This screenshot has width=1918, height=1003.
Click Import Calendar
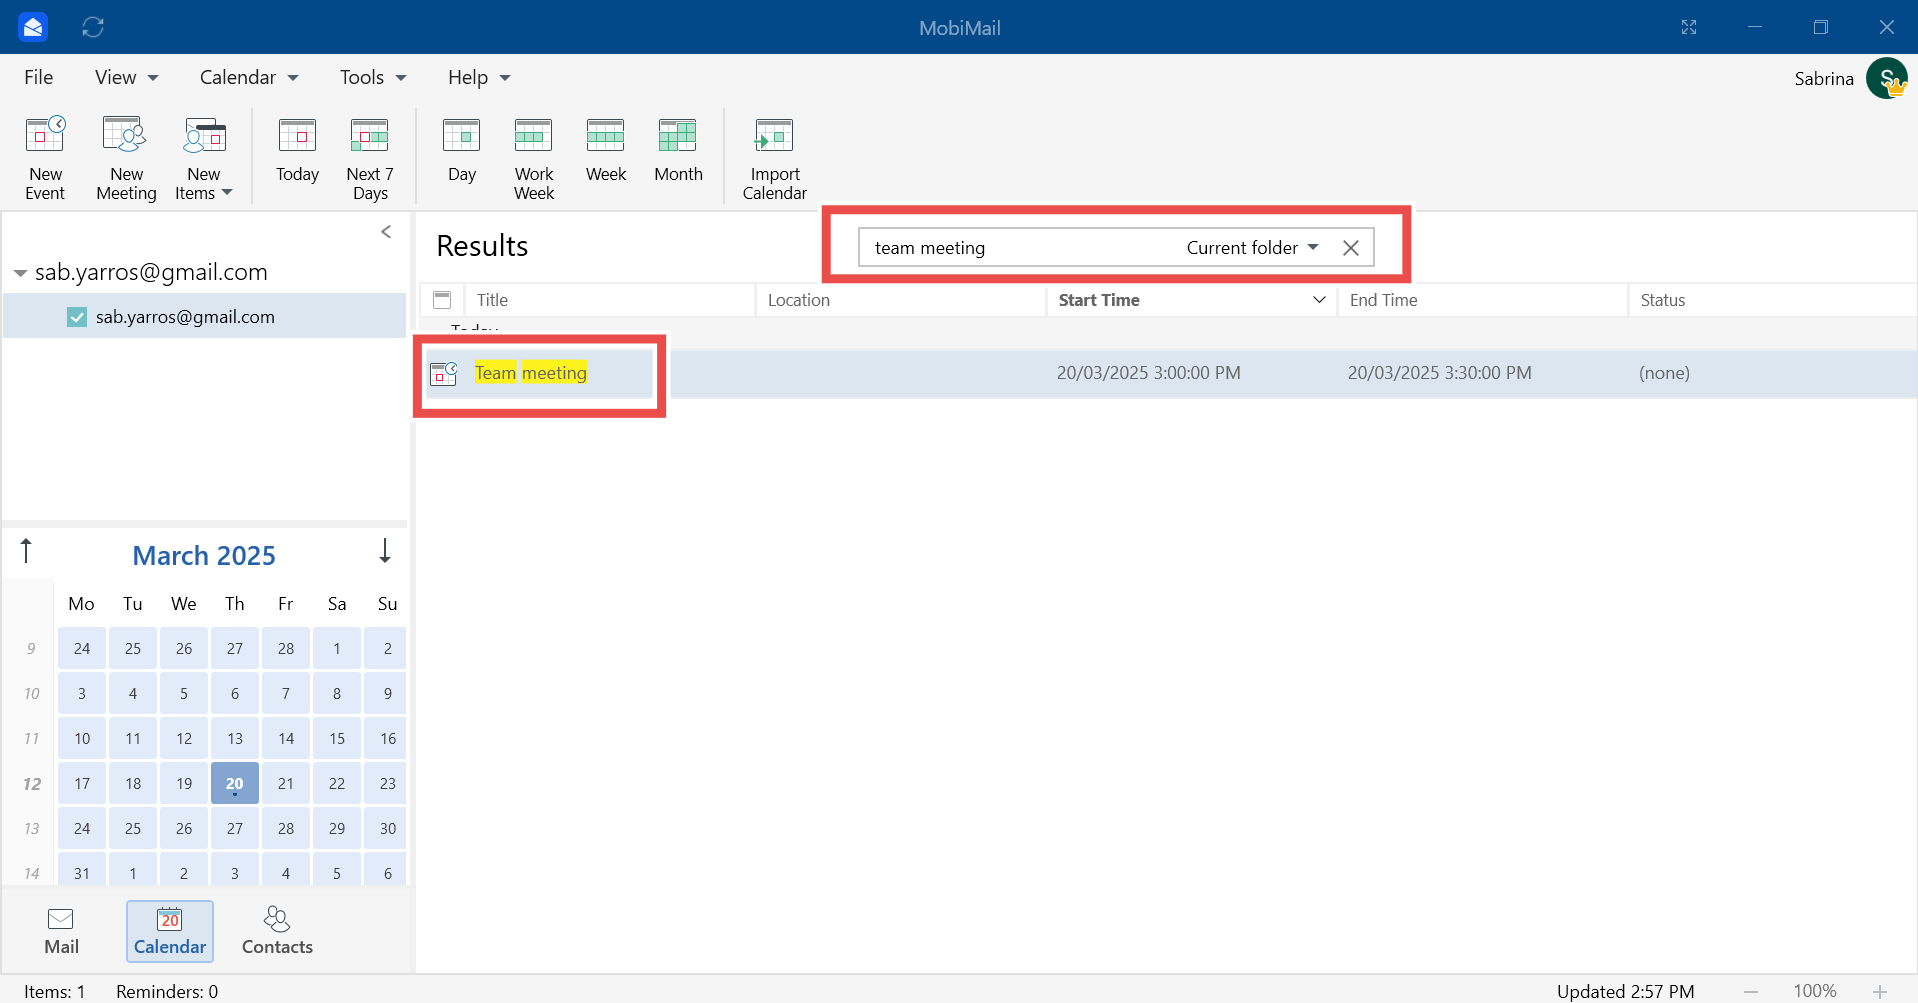[774, 158]
